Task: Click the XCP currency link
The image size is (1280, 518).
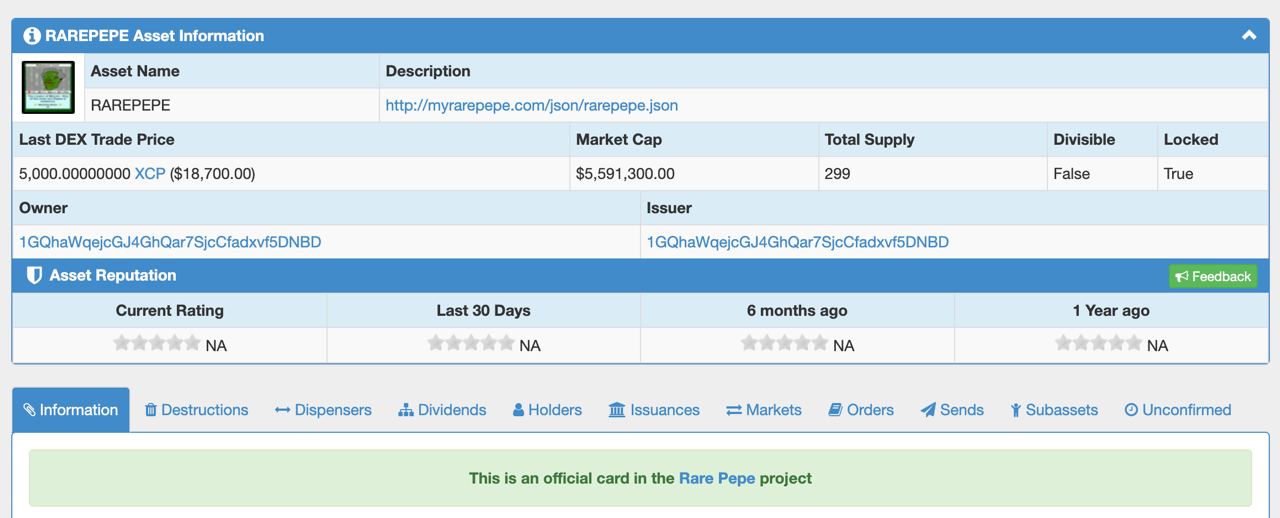Action: point(150,174)
